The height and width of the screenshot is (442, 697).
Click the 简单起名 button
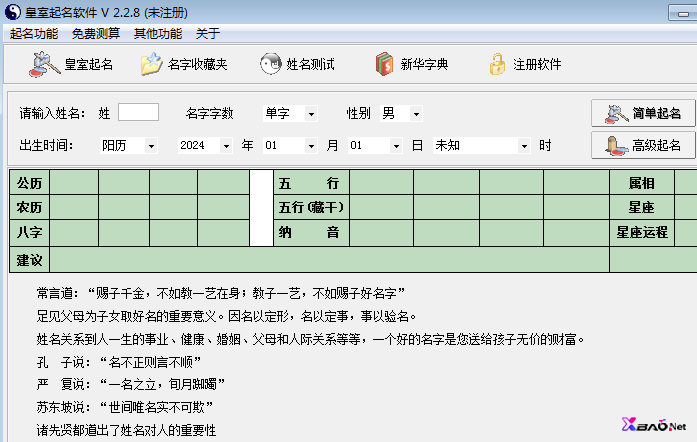tap(643, 113)
